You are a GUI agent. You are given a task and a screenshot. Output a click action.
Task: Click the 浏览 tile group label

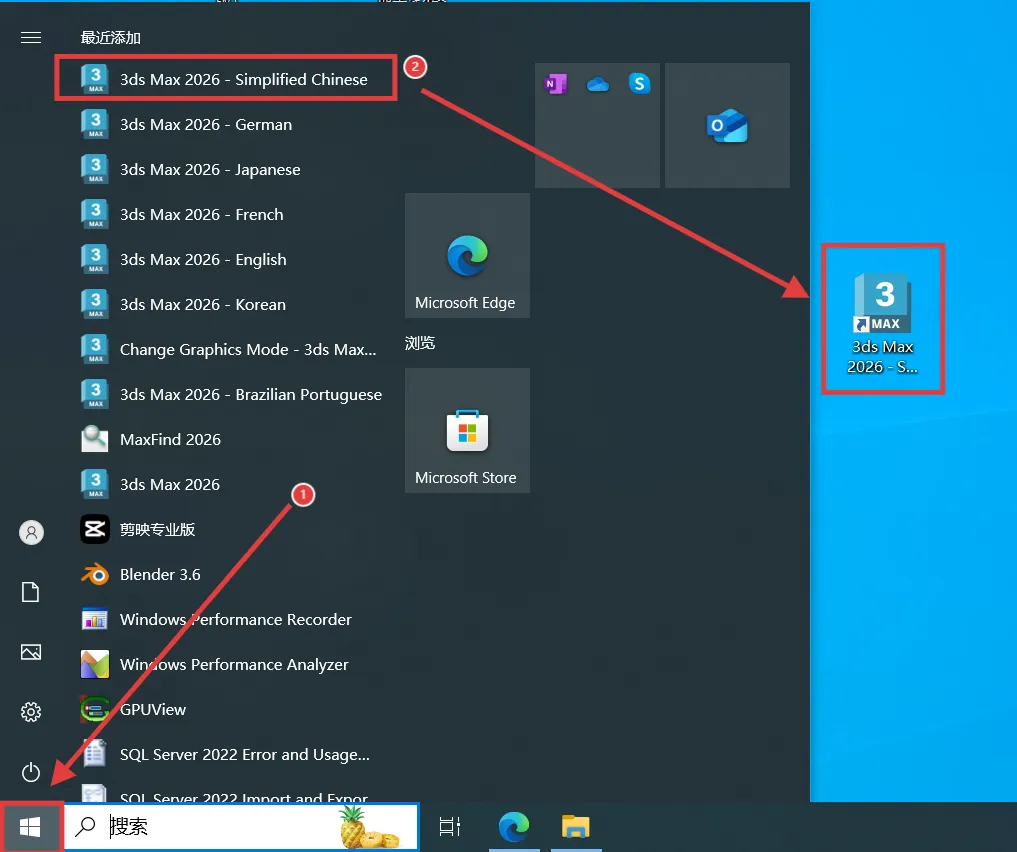[x=420, y=343]
